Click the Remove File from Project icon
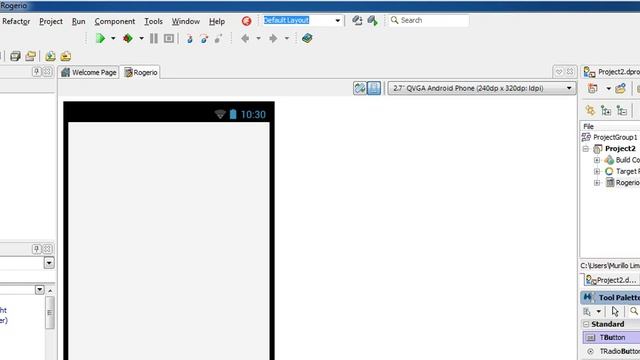 pos(65,56)
